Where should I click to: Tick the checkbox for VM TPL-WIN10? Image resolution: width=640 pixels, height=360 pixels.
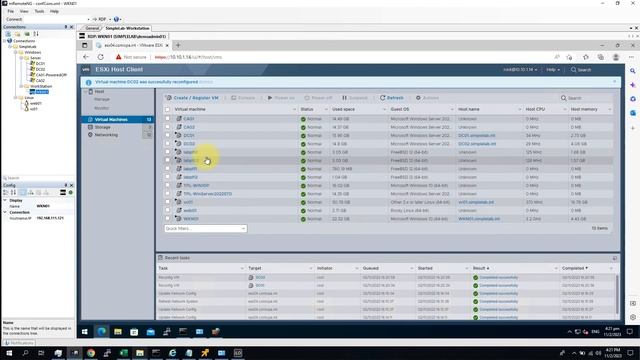pos(167,185)
